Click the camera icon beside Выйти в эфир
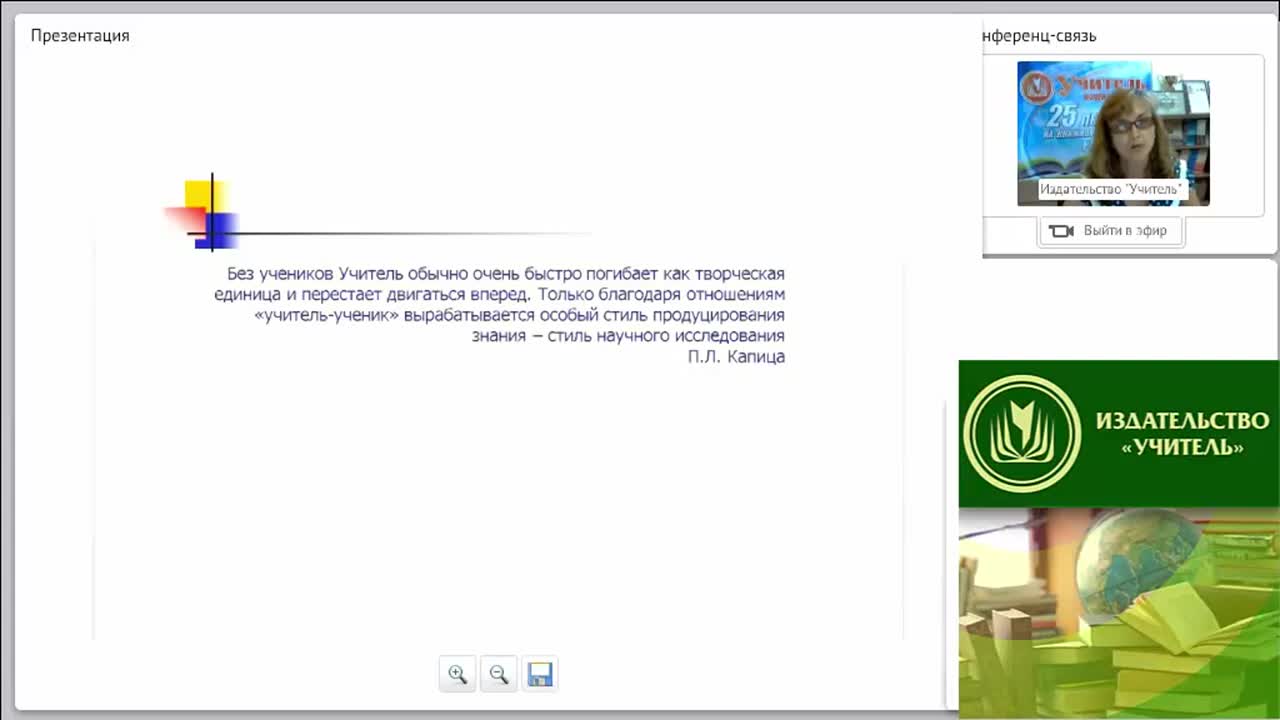 click(x=1061, y=231)
